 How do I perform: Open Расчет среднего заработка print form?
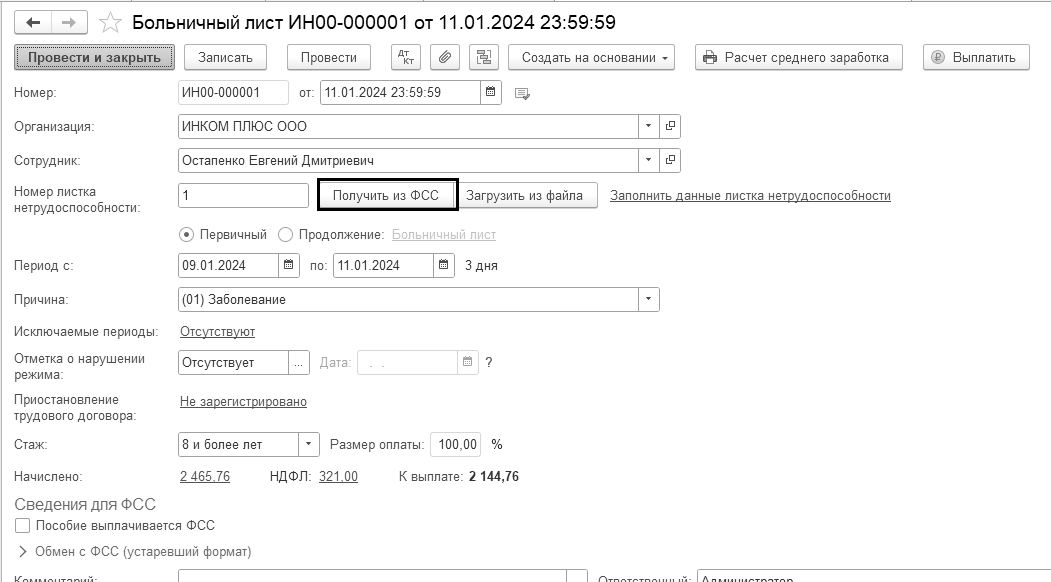[798, 58]
